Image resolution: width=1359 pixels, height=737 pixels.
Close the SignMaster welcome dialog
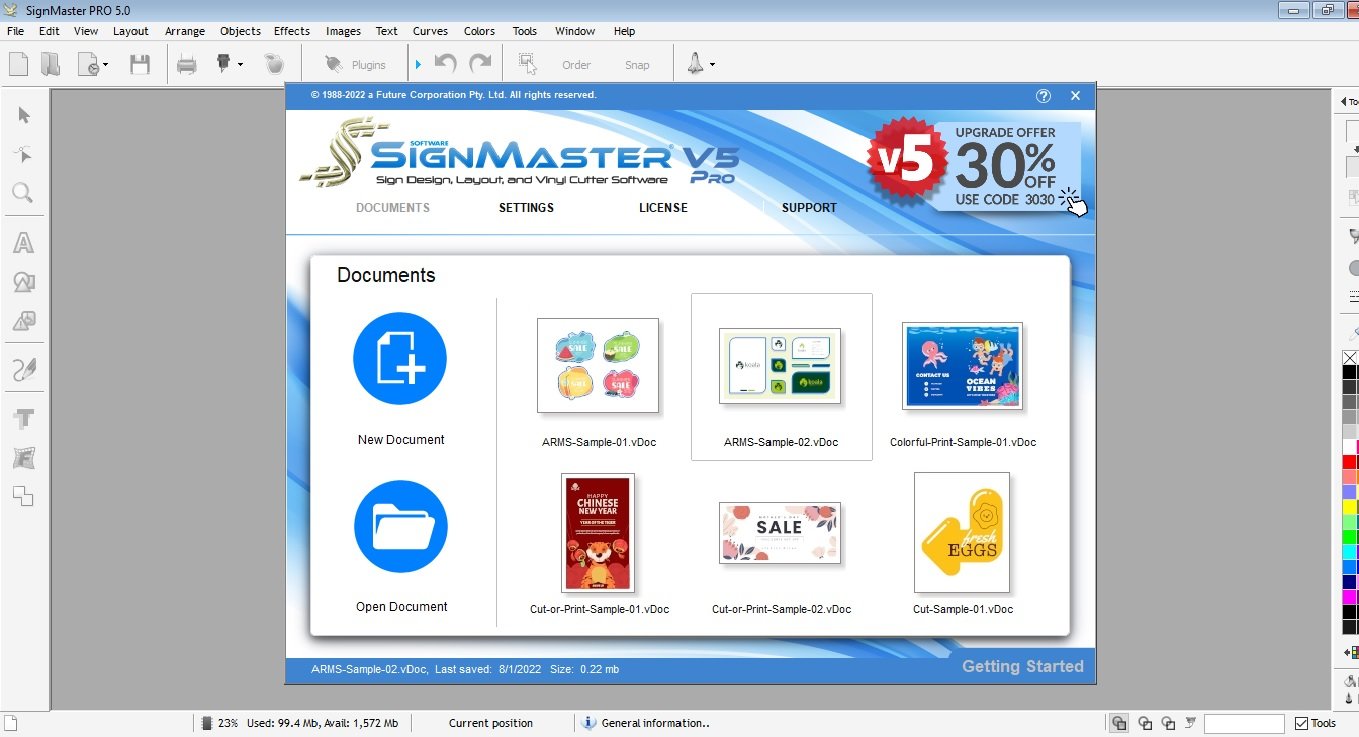click(1075, 96)
